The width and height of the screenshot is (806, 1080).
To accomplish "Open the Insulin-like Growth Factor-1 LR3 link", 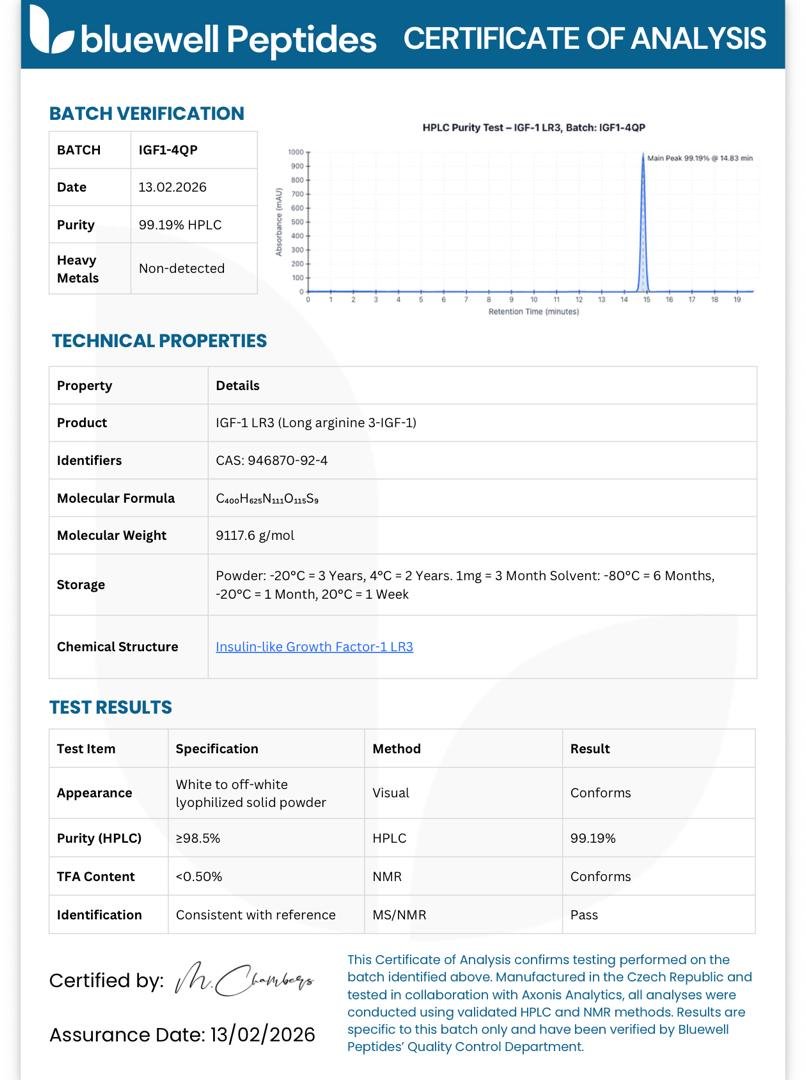I will point(314,647).
